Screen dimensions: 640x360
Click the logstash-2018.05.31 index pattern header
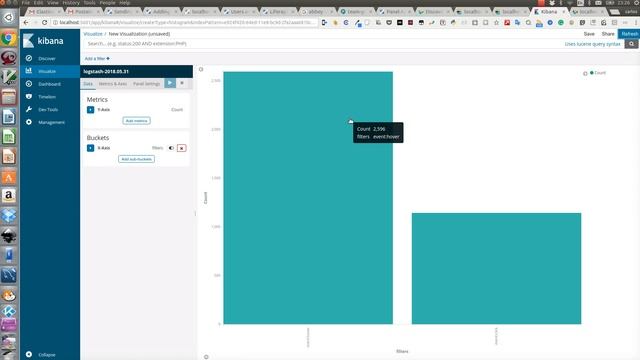click(136, 71)
